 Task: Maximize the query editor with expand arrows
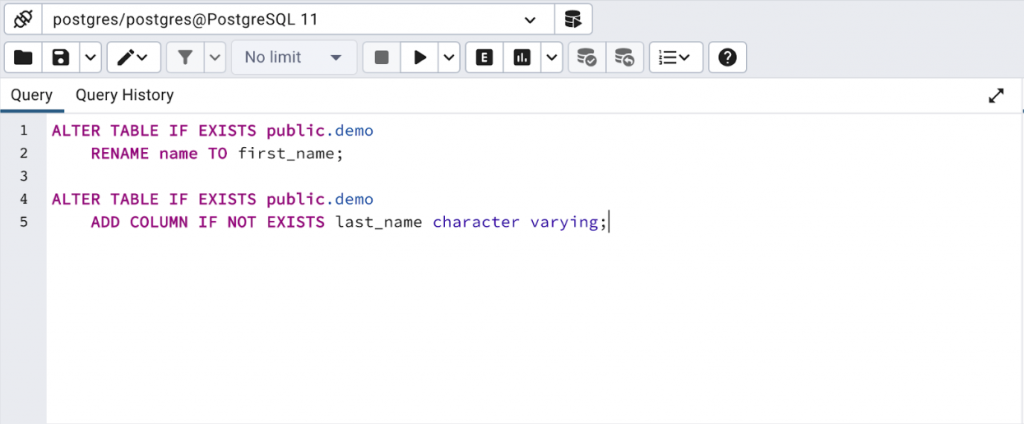996,96
